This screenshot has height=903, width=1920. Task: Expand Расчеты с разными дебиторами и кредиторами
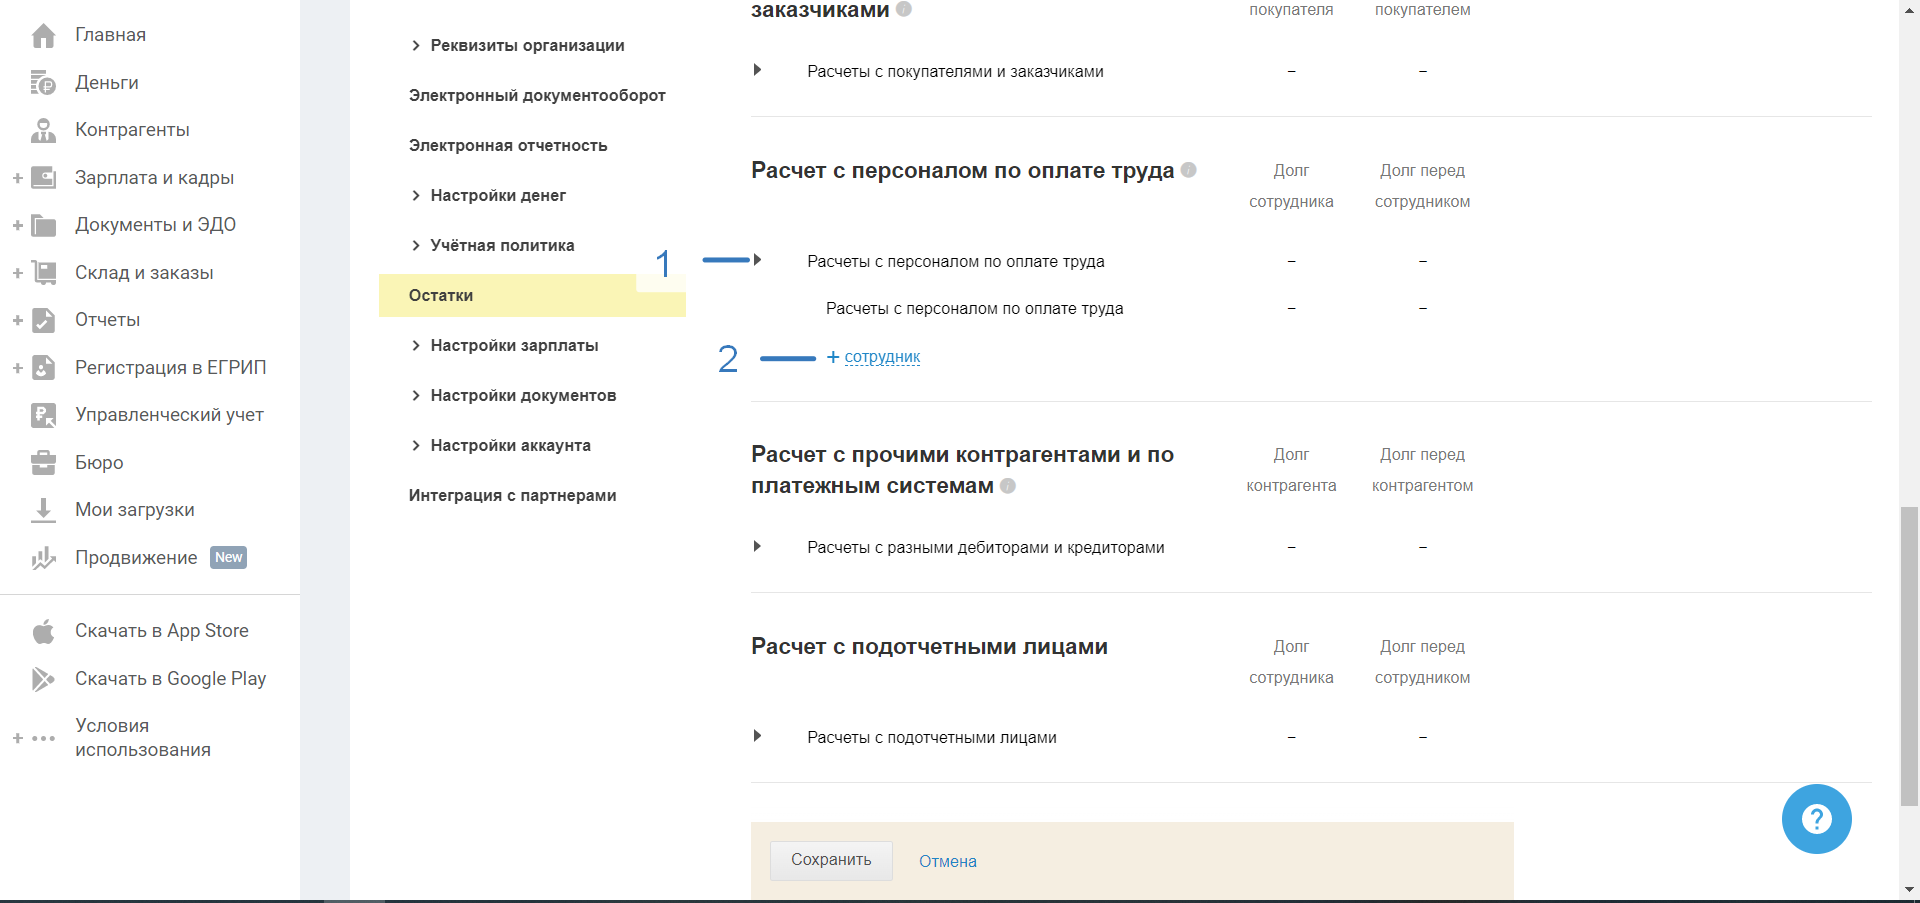pos(757,546)
